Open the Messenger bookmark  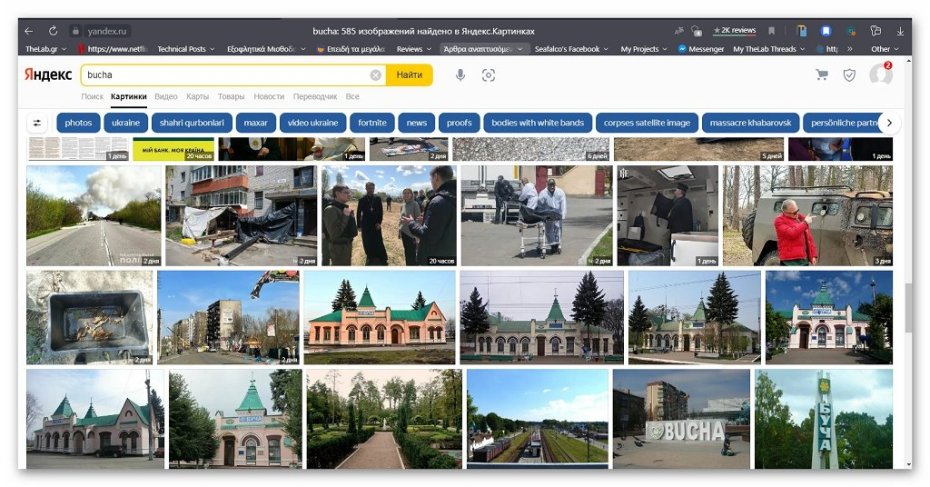701,49
